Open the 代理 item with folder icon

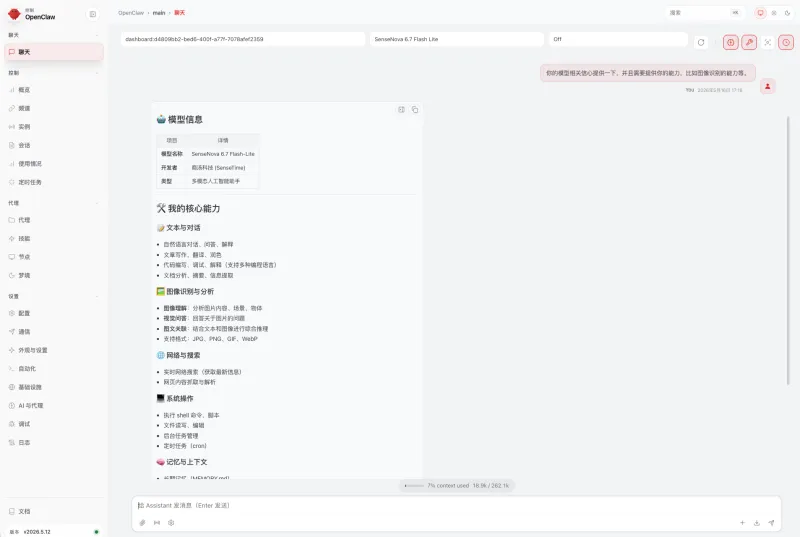[x=54, y=220]
